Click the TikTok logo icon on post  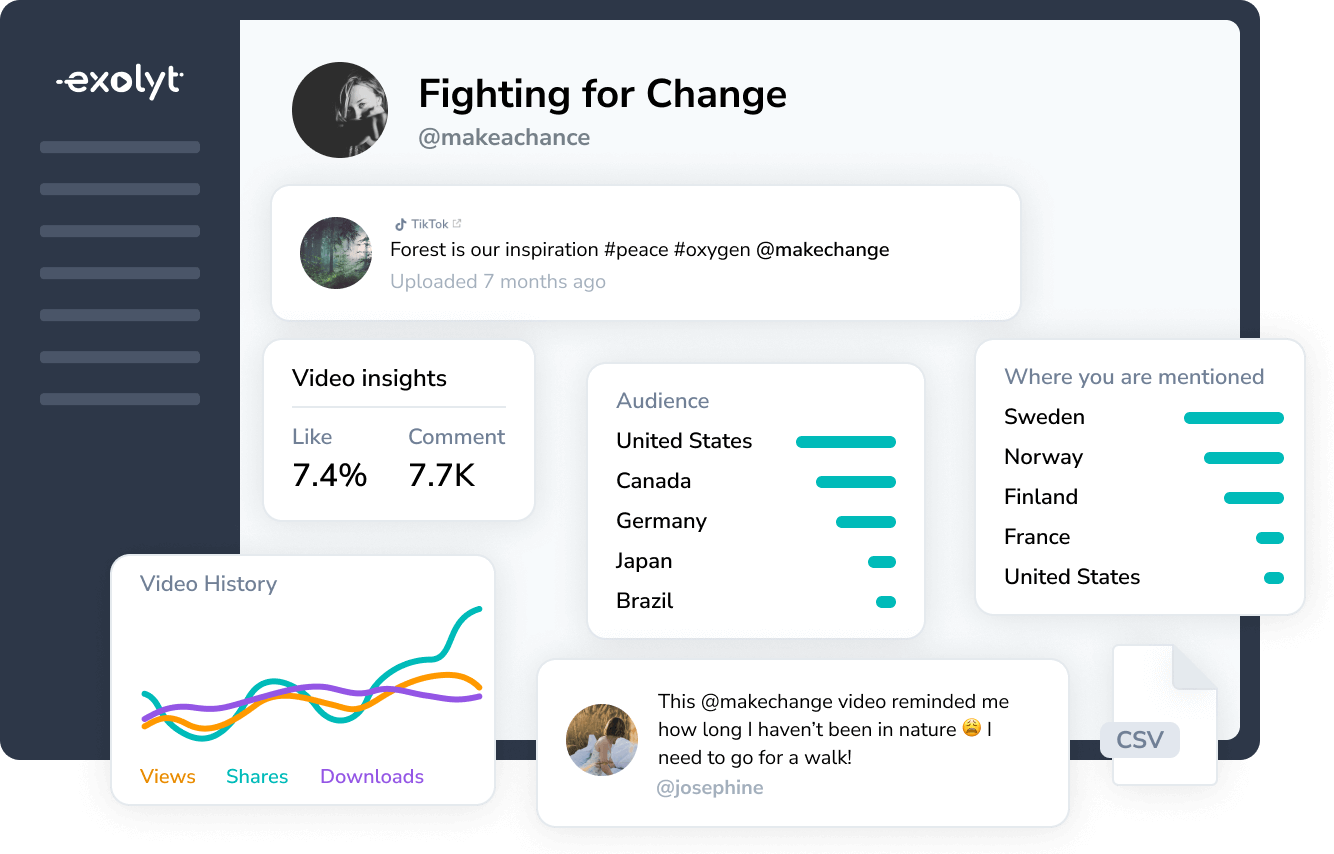pyautogui.click(x=400, y=225)
